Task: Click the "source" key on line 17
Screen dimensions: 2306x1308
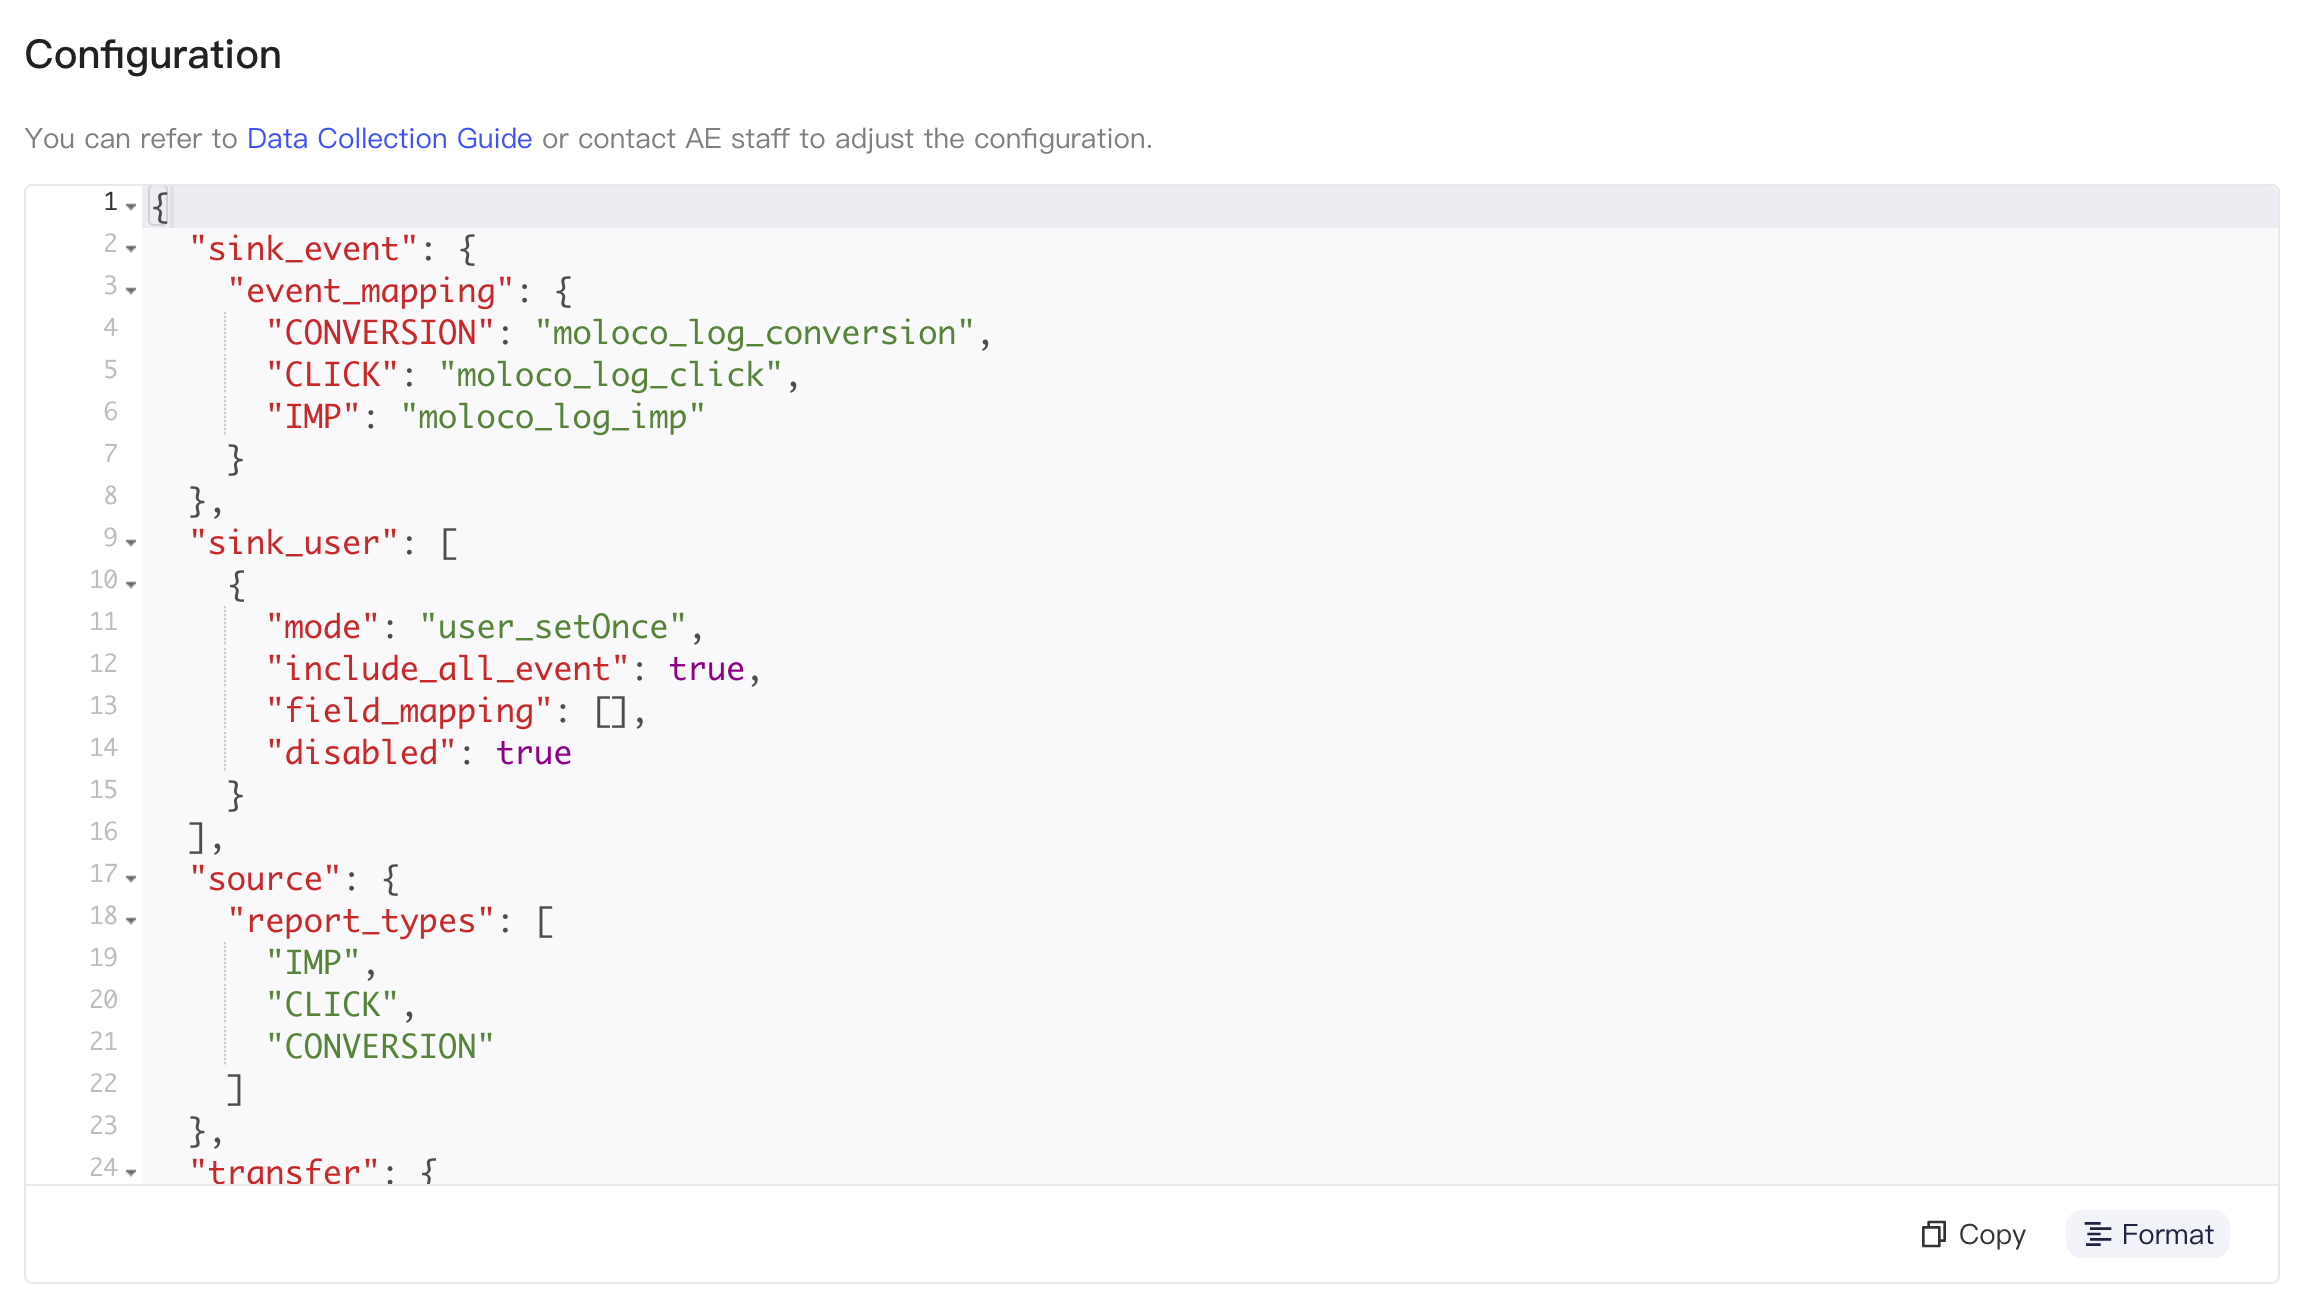Action: click(x=265, y=879)
